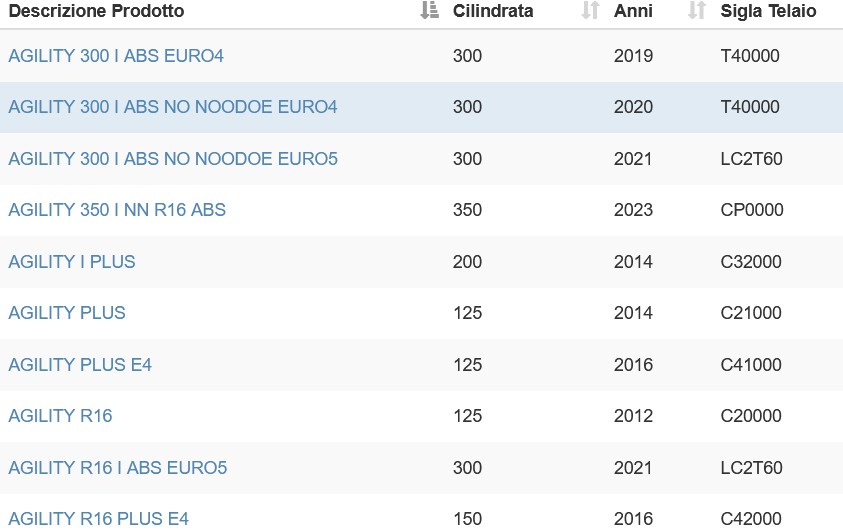Sort by Sigla Telaio column header
This screenshot has width=843, height=532.
click(x=768, y=11)
